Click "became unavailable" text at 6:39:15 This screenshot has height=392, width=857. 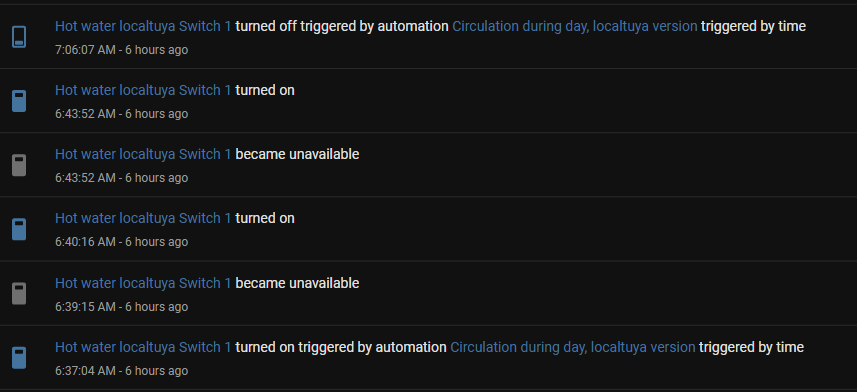click(297, 283)
